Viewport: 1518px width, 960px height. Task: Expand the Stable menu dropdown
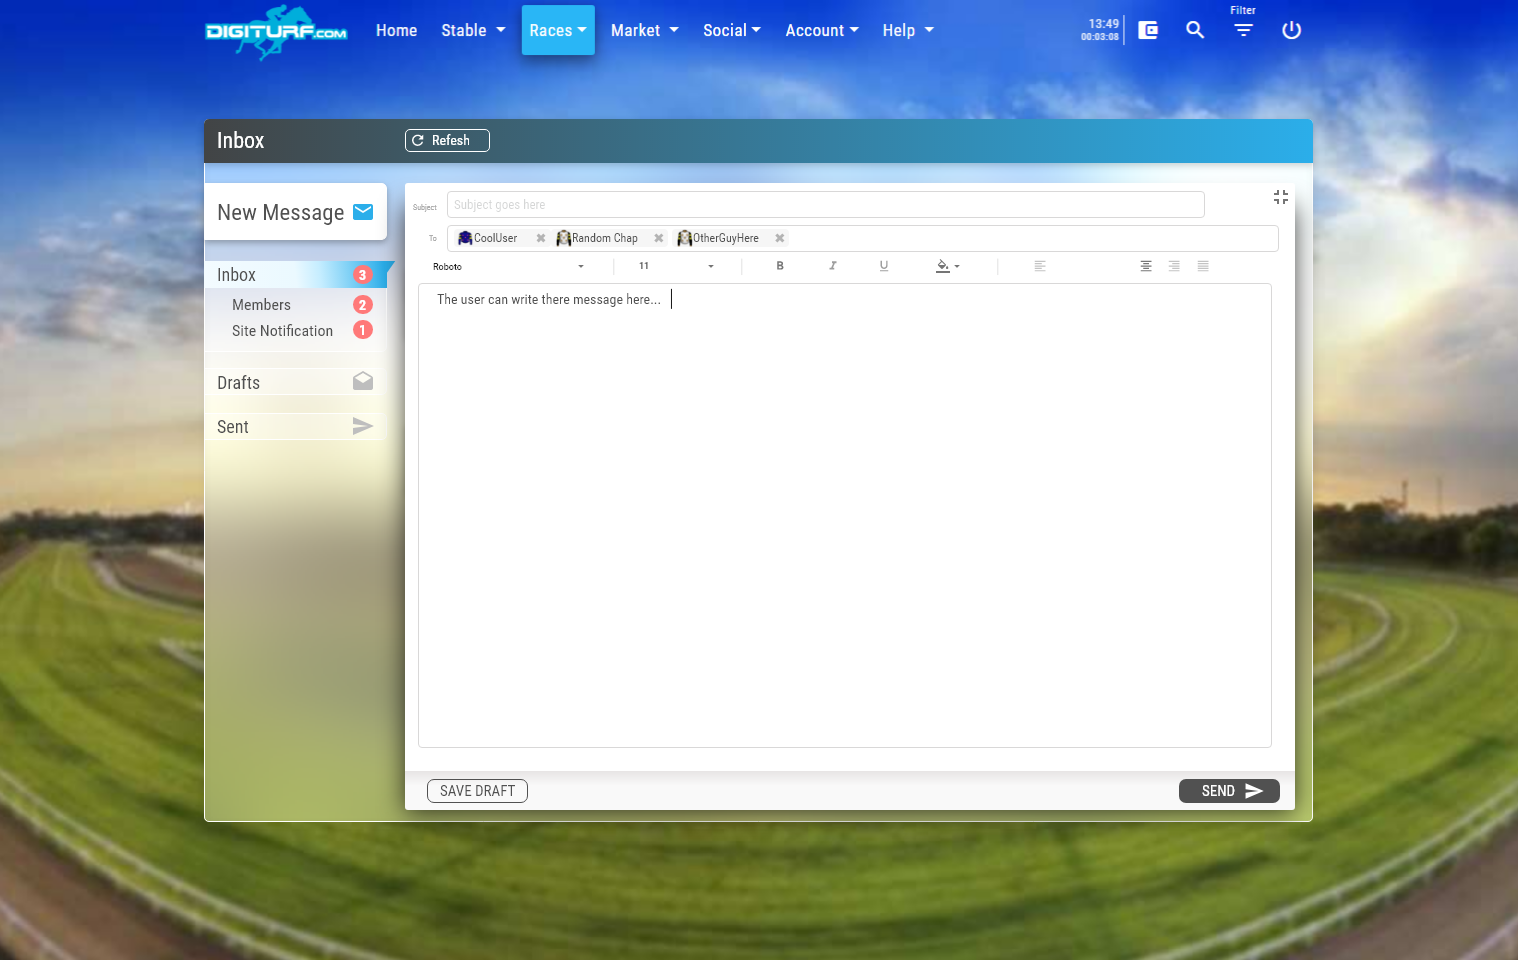point(473,30)
